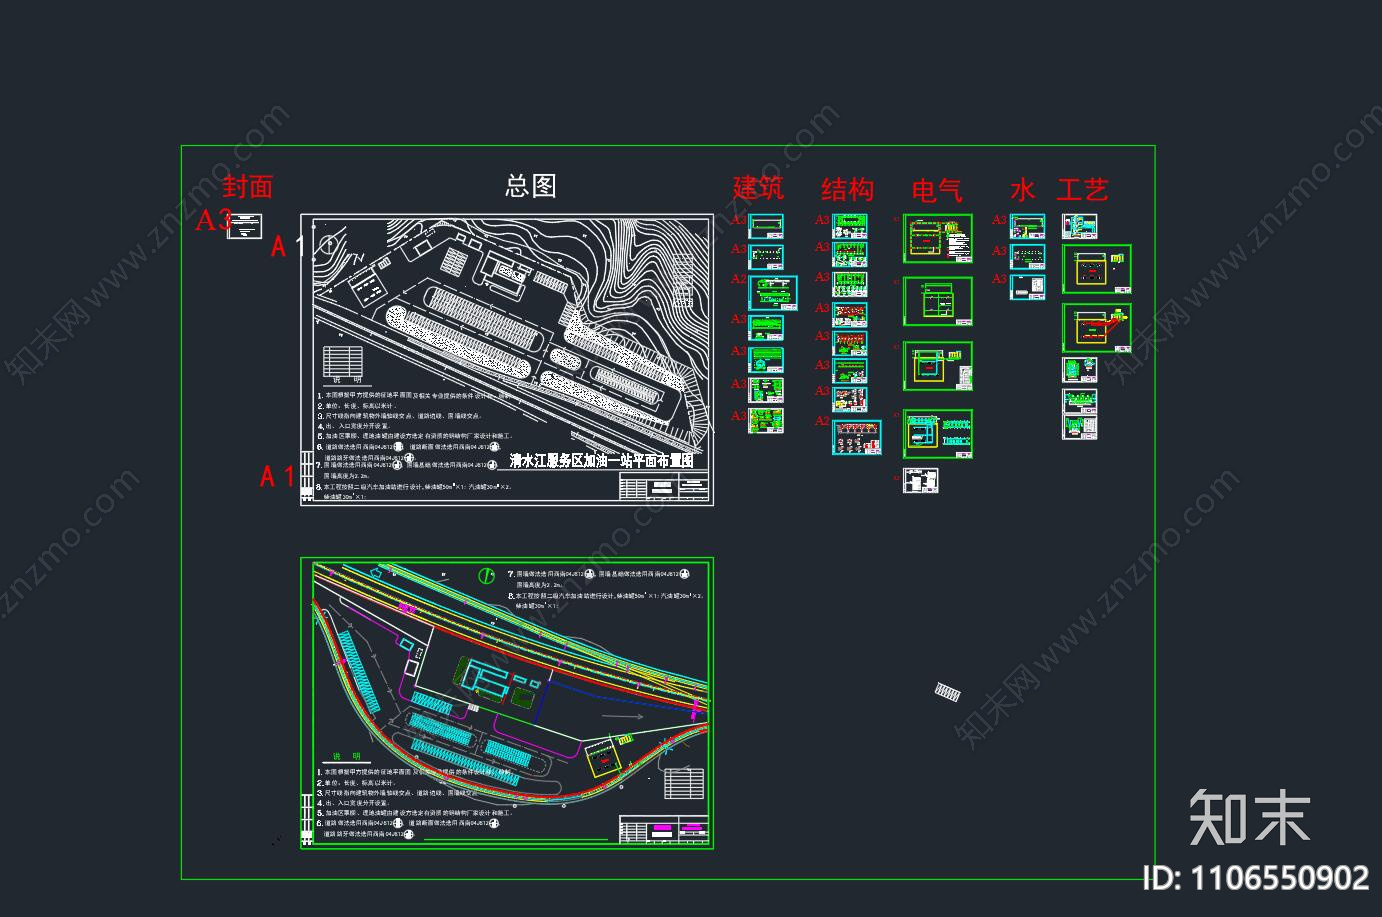Open the last thumbnail in the 建筑 column
The image size is (1382, 917).
(x=767, y=421)
